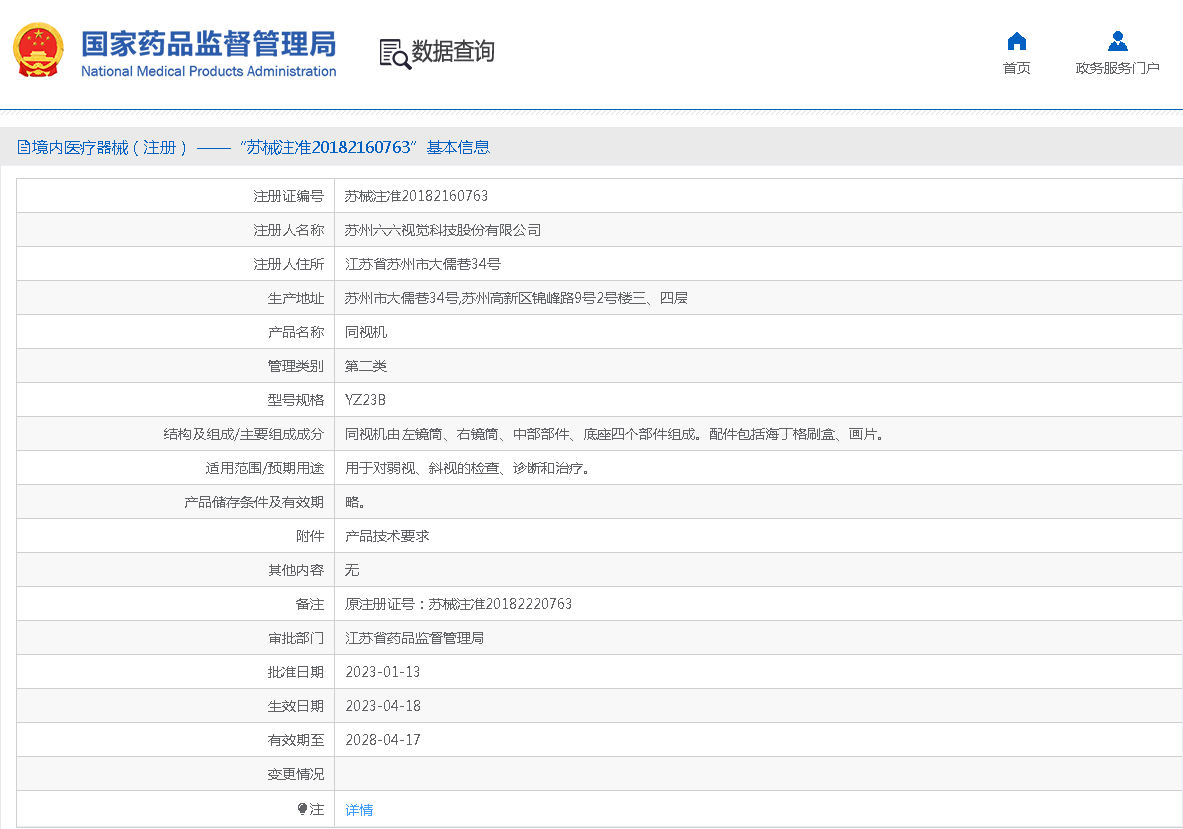Open the 政务服务门户 text link
Viewport: 1183px width, 829px height.
click(x=1117, y=68)
